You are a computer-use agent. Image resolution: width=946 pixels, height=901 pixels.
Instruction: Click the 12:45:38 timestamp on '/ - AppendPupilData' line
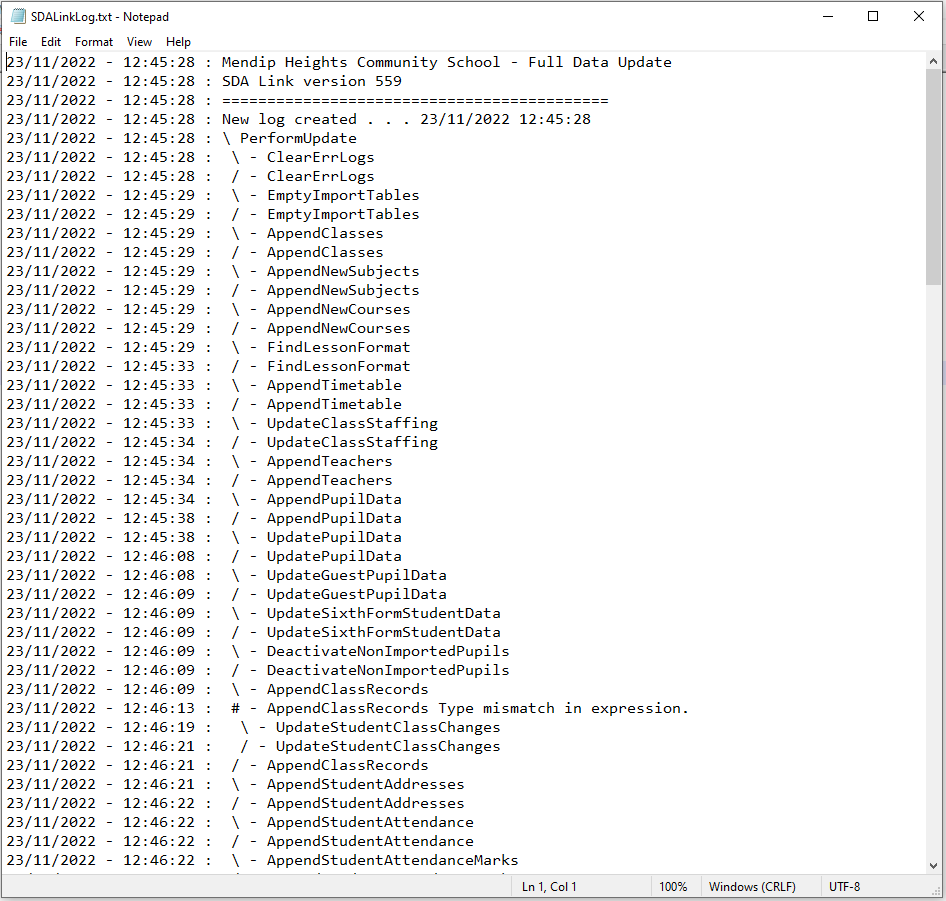[159, 518]
